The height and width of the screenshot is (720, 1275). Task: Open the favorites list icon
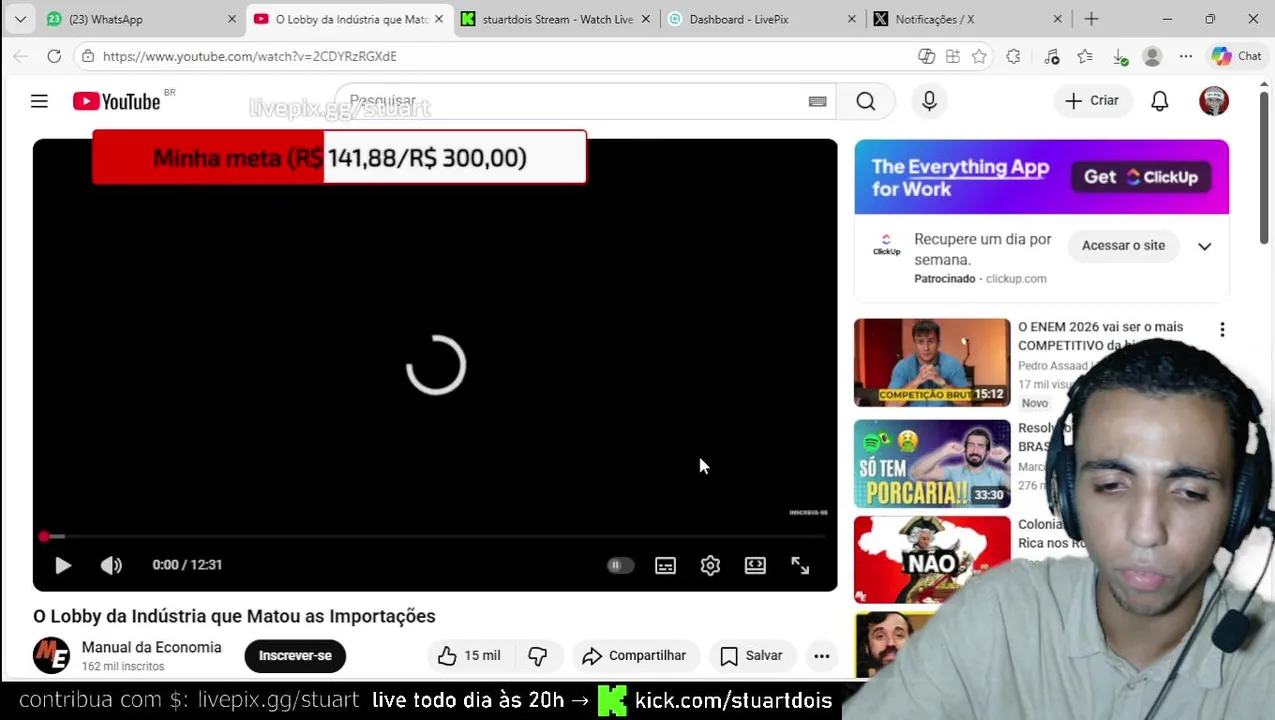coord(1085,56)
